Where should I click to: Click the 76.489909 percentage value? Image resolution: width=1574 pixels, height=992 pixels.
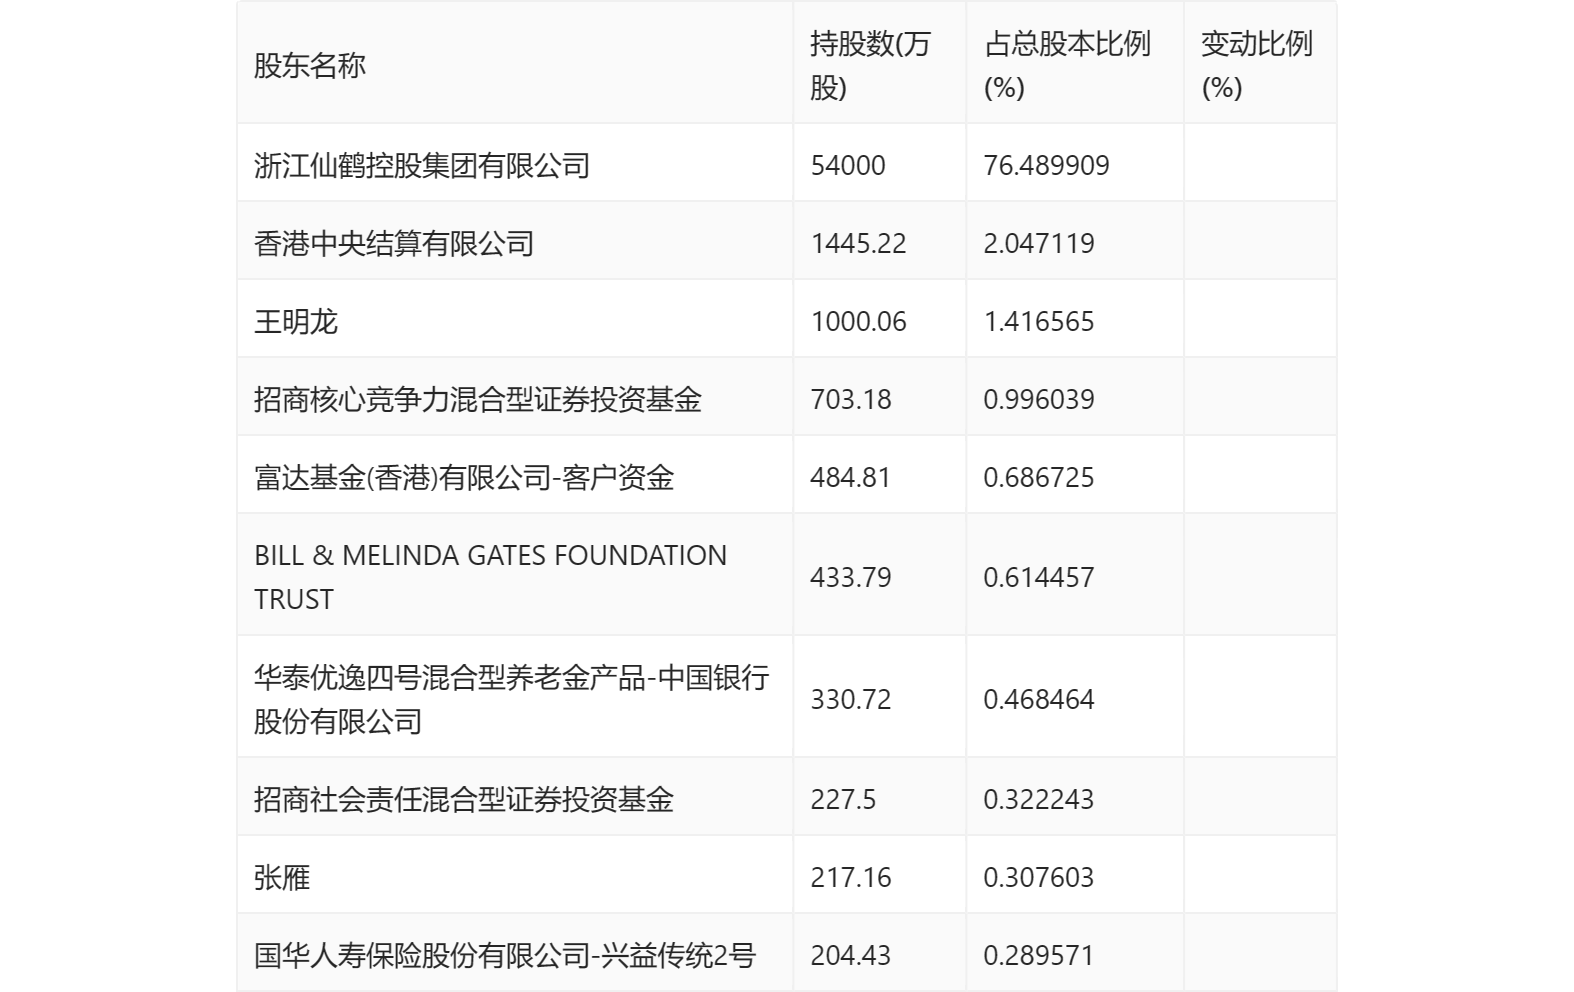coord(1046,165)
